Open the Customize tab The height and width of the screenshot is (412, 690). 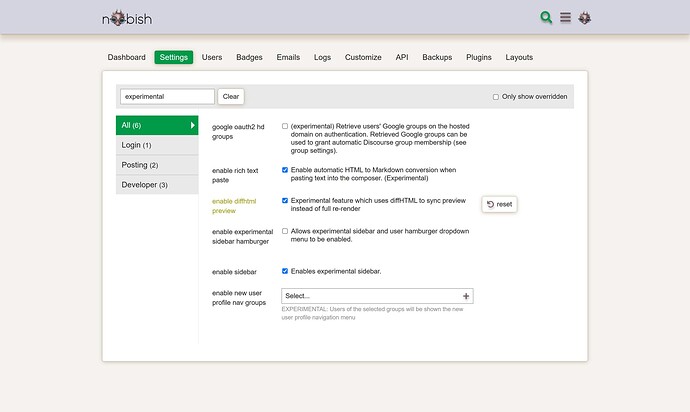click(x=363, y=57)
